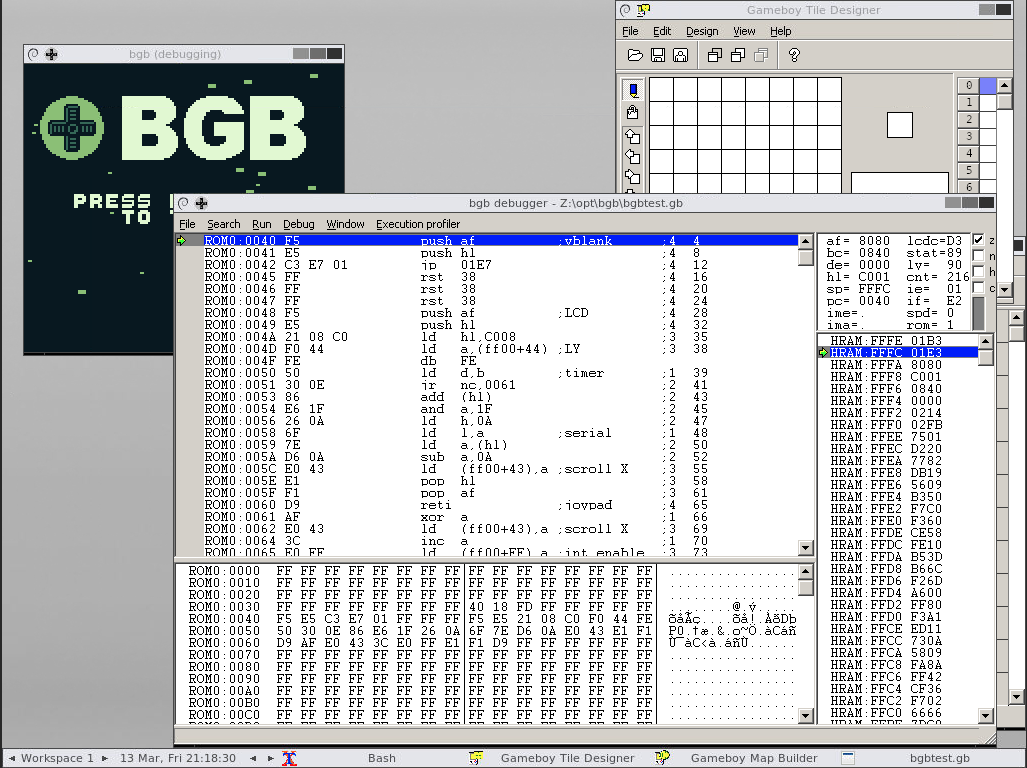Open Design menu in Tile Designer
Image resolution: width=1027 pixels, height=768 pixels.
(702, 31)
